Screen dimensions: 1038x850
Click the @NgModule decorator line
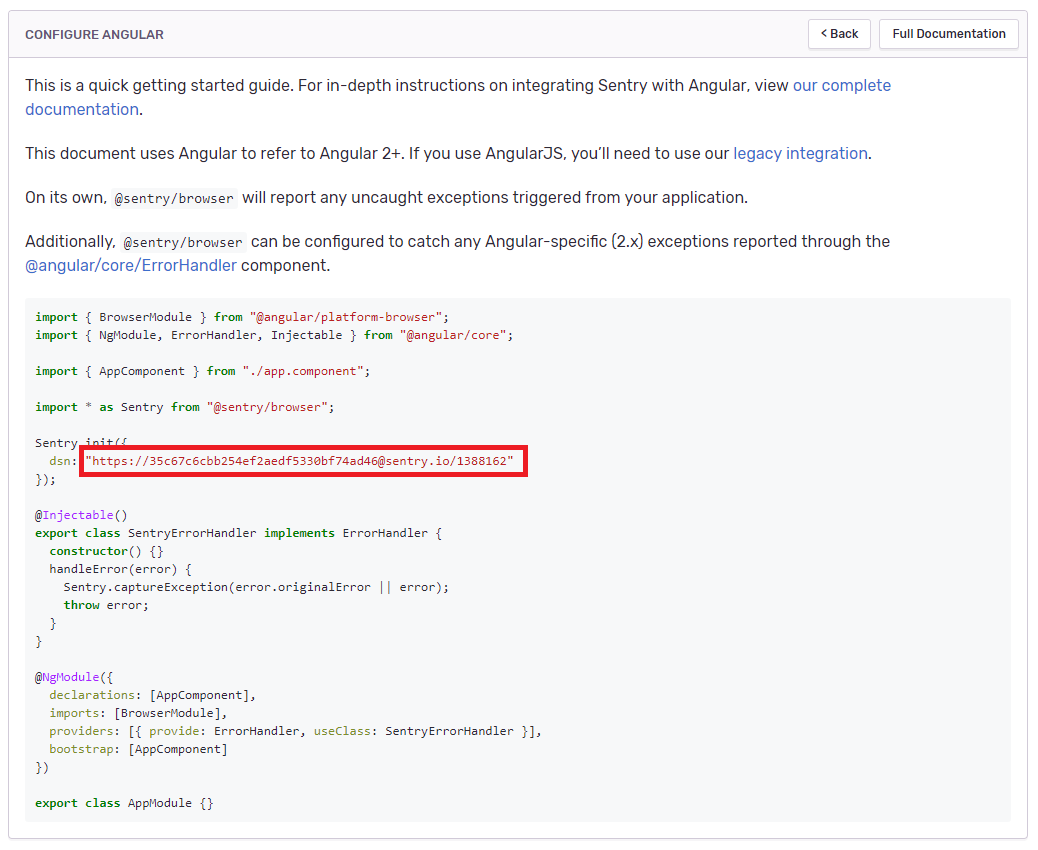coord(74,677)
